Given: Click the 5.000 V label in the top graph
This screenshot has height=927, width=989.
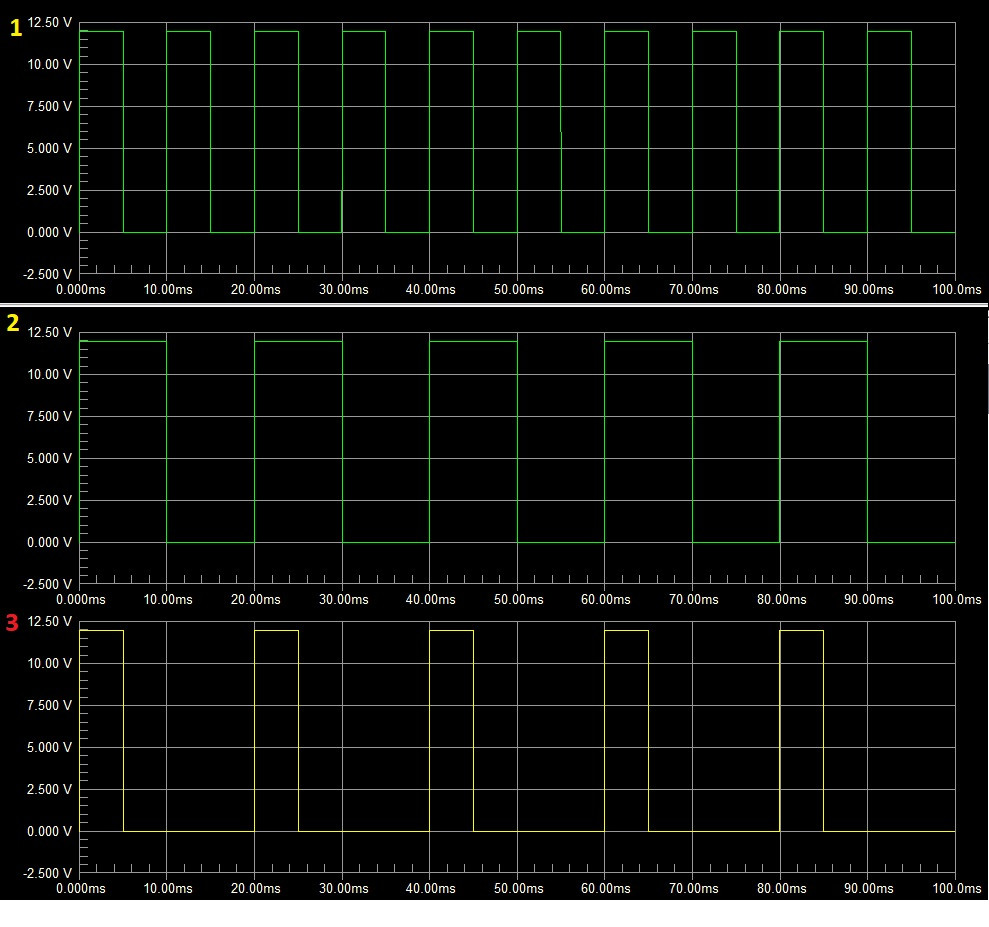Looking at the screenshot, I should click(49, 148).
